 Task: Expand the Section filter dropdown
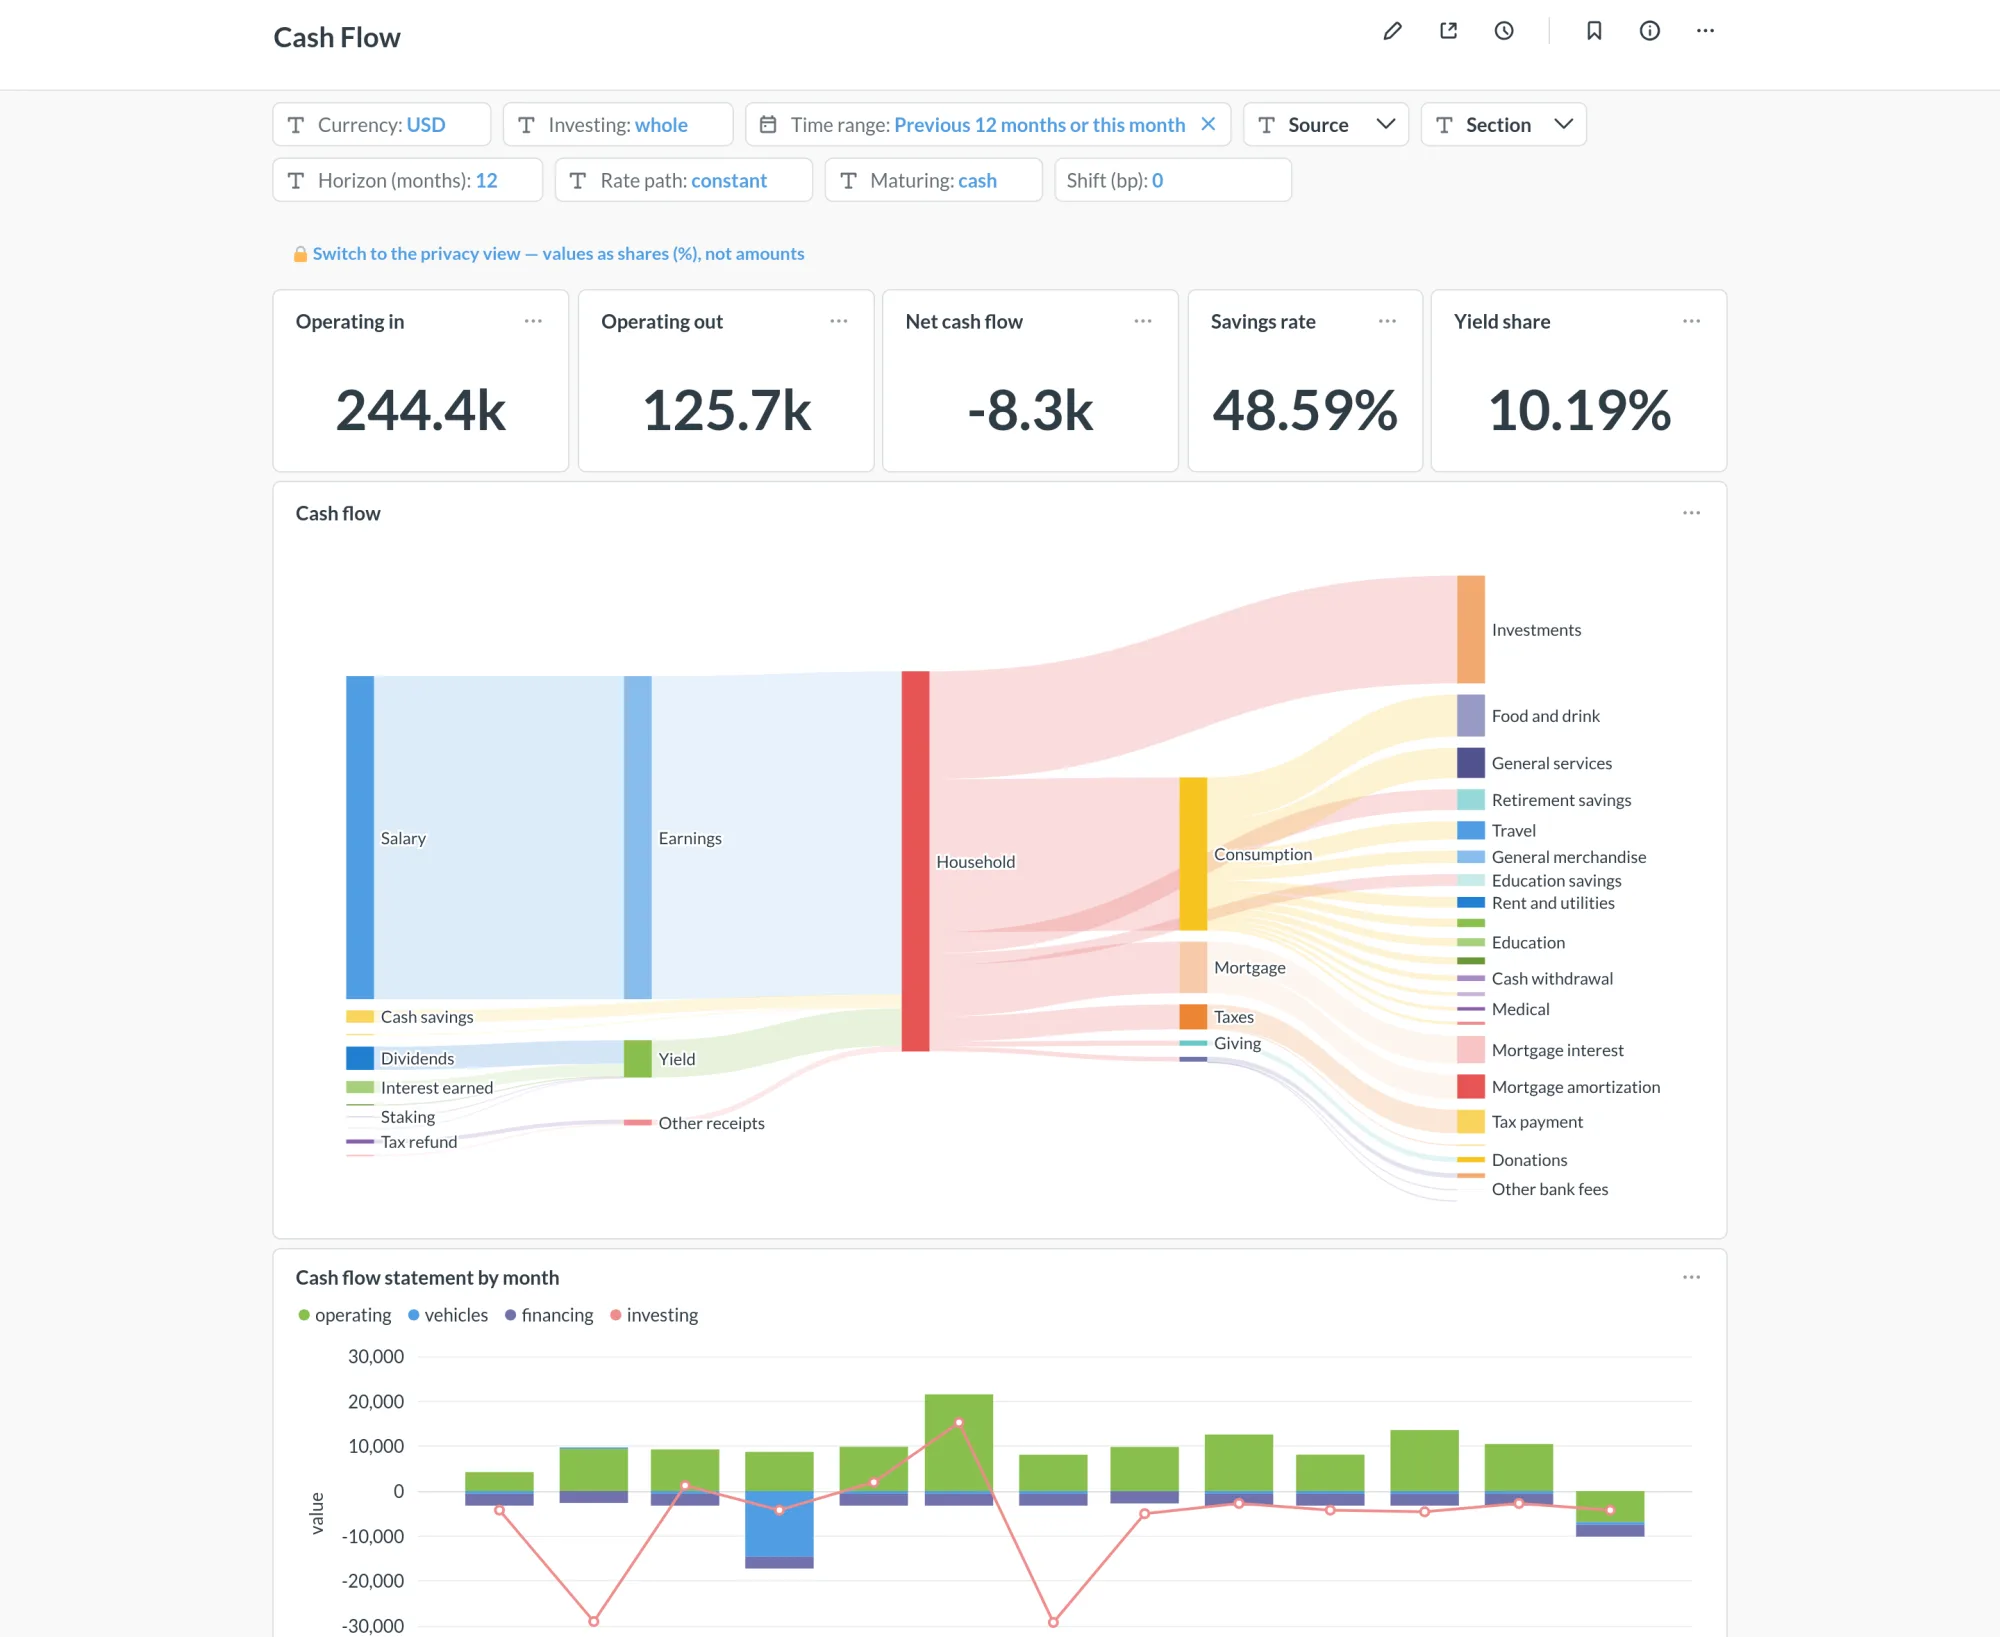1503,125
